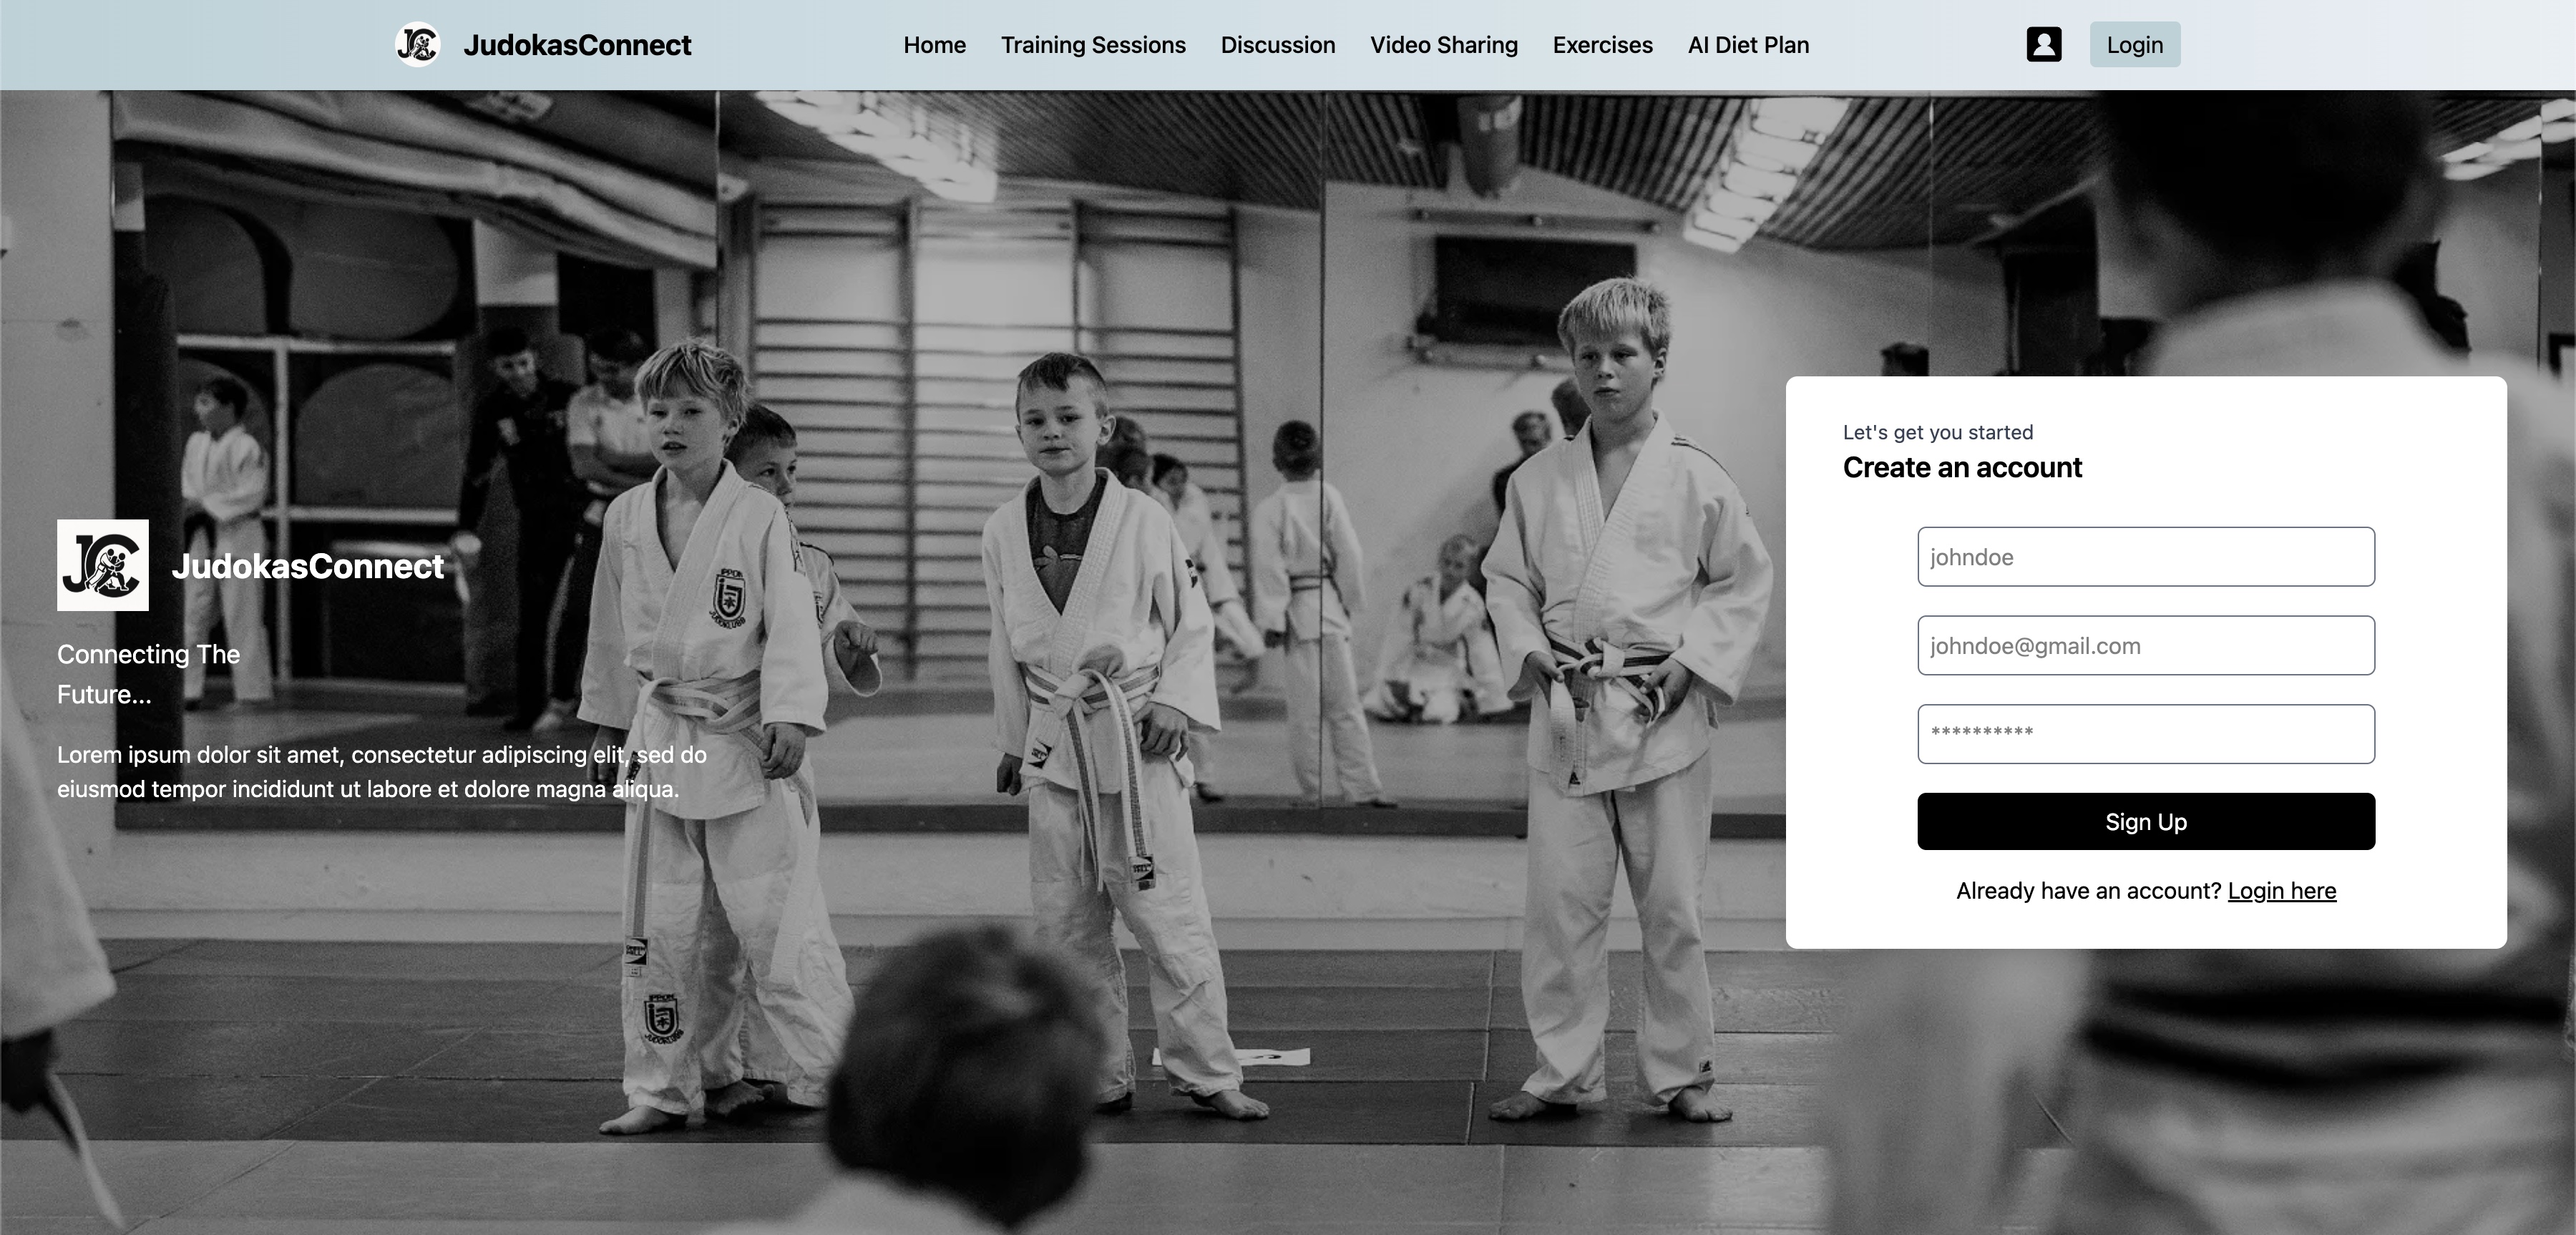Open the Home page
The width and height of the screenshot is (2576, 1235).
click(934, 45)
